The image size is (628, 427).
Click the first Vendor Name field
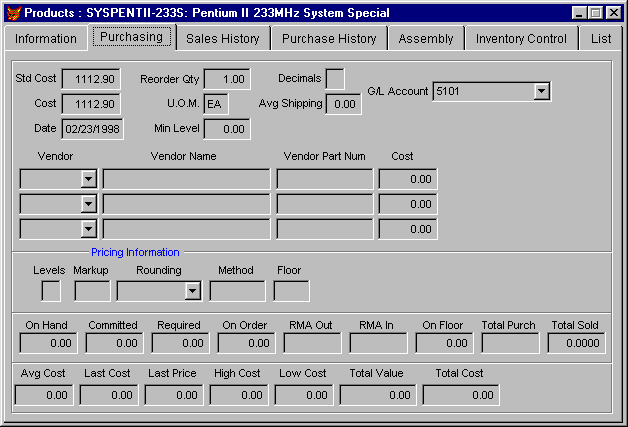coord(186,179)
